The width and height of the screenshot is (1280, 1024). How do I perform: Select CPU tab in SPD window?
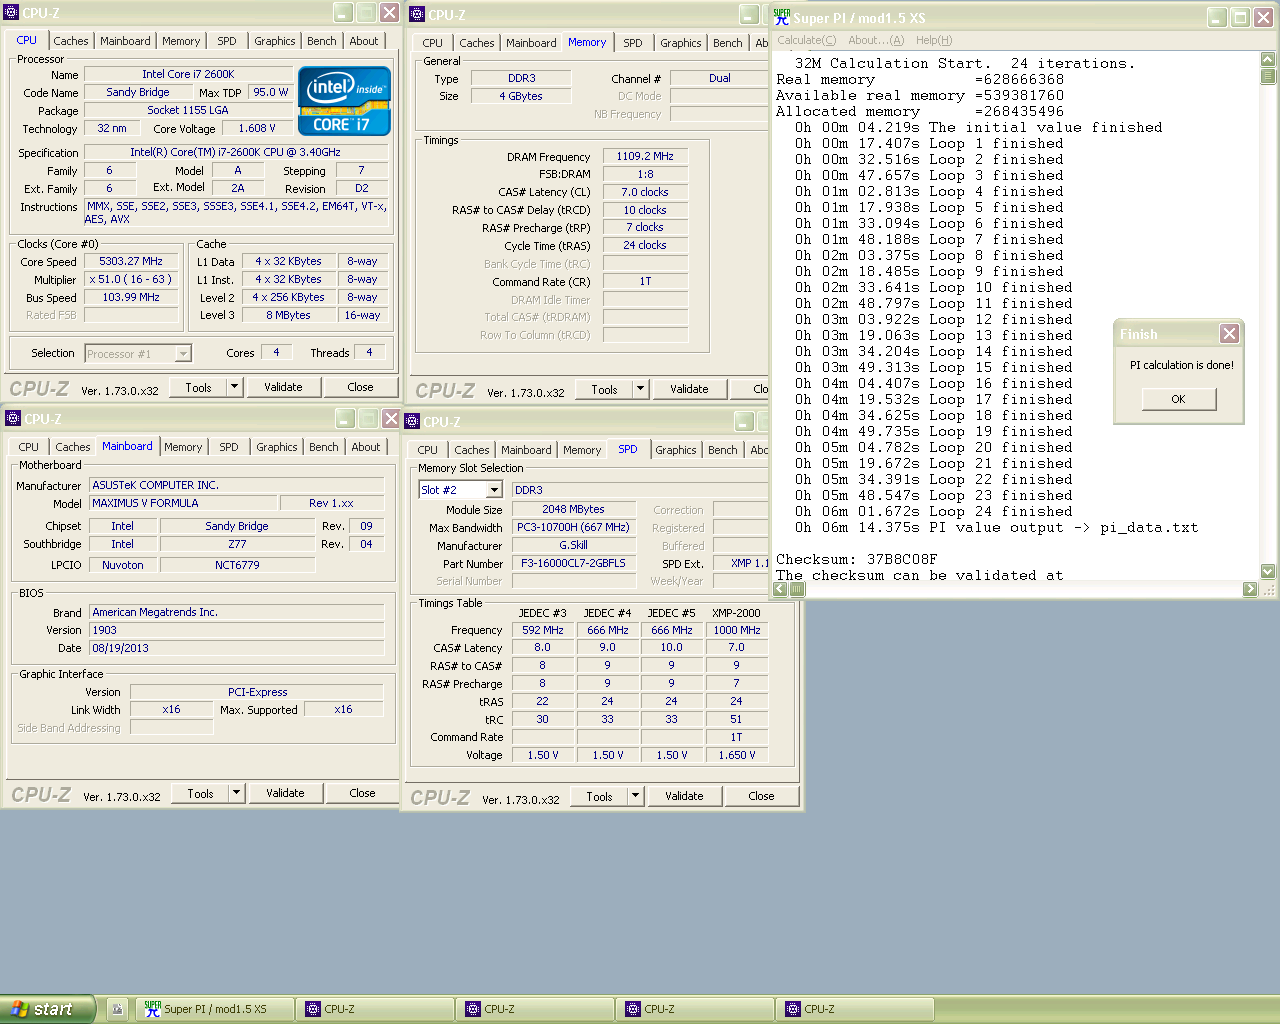coord(428,450)
